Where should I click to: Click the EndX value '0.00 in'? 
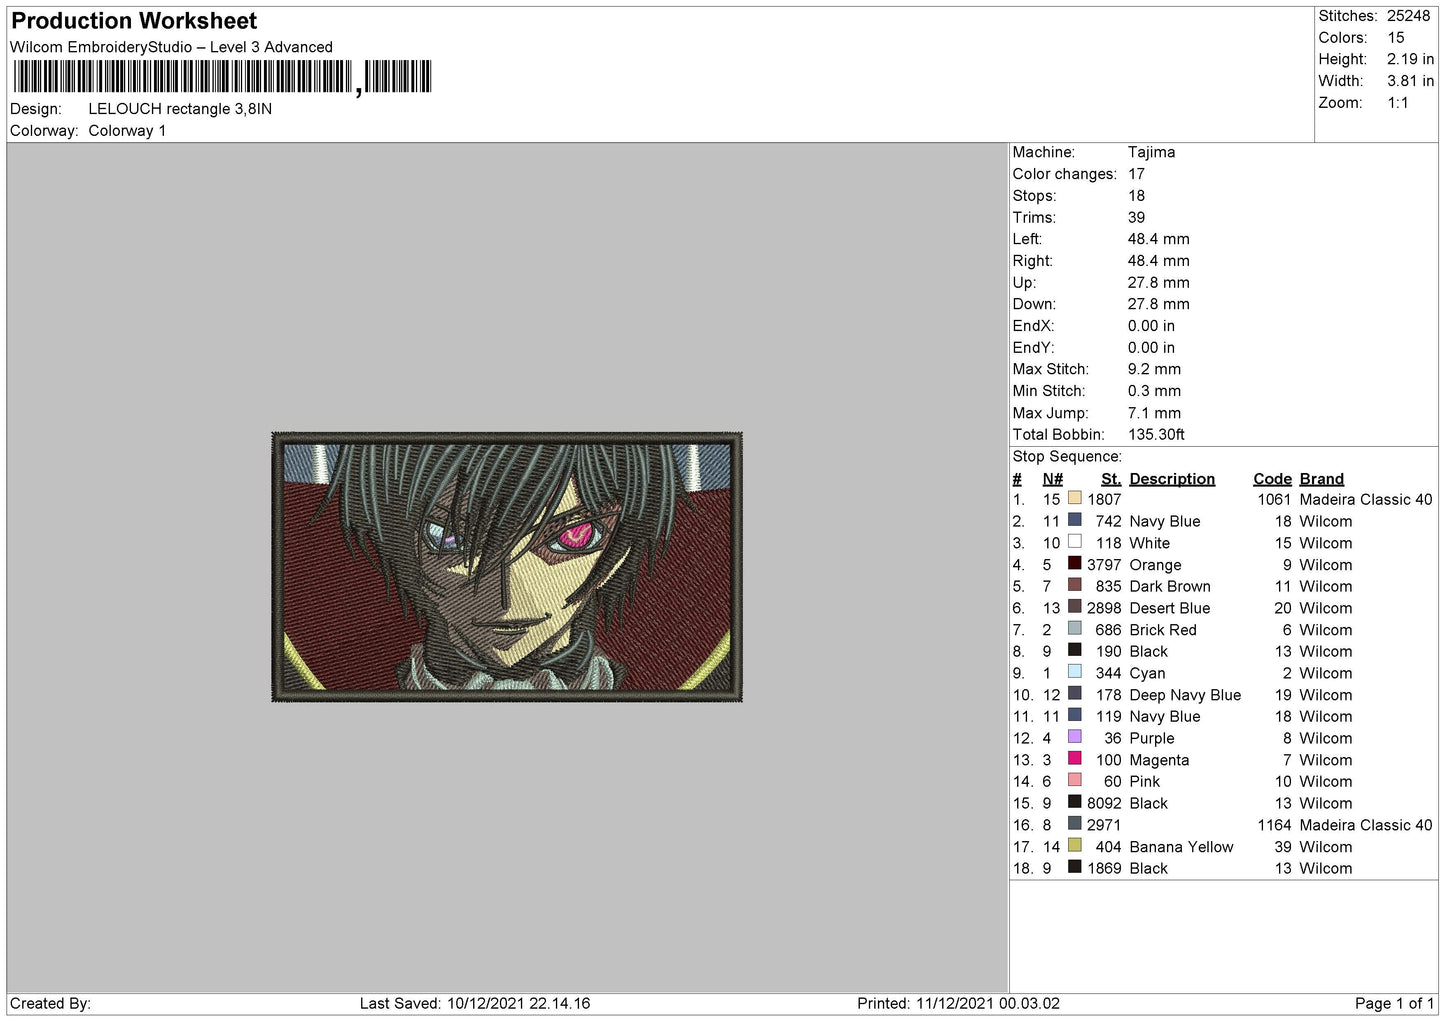(x=1151, y=326)
